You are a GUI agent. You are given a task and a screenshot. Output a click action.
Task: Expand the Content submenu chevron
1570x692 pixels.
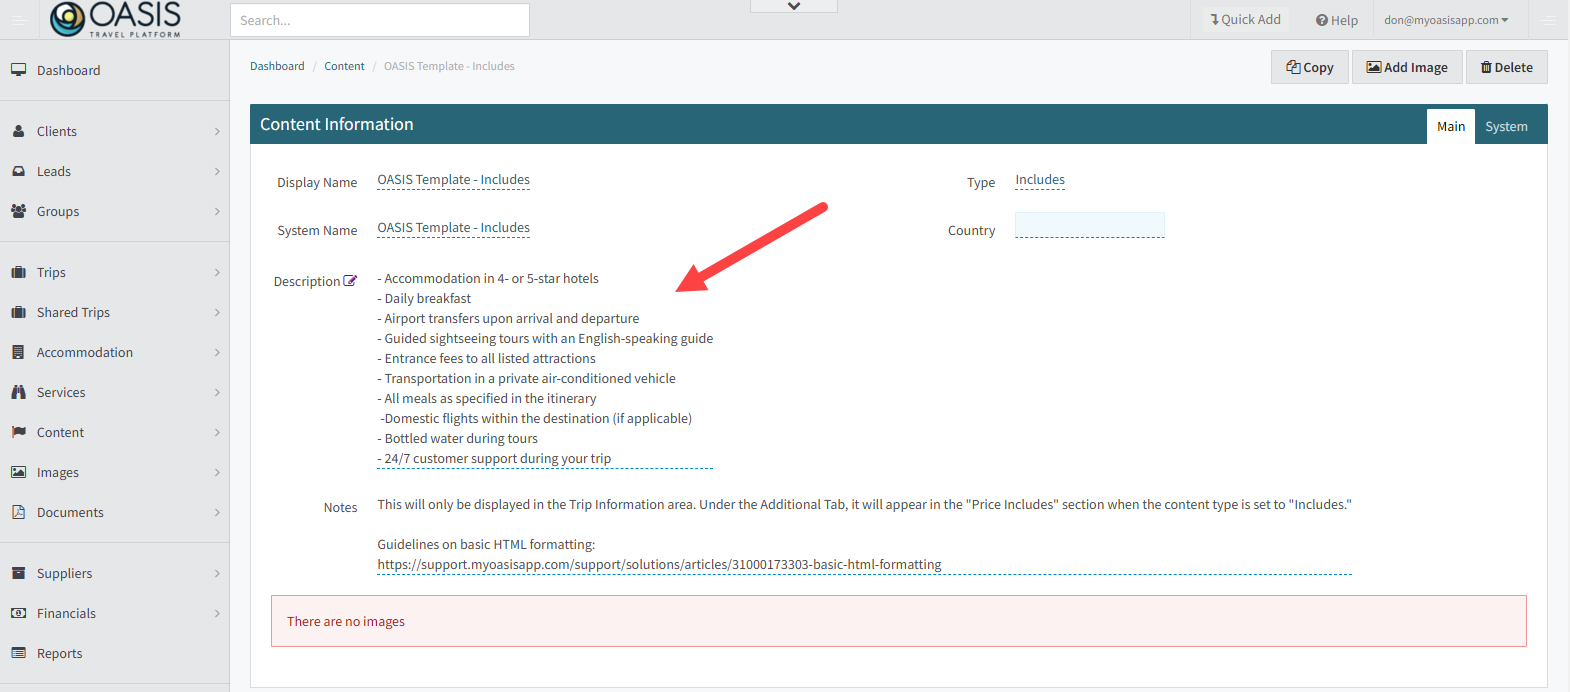[x=217, y=432]
